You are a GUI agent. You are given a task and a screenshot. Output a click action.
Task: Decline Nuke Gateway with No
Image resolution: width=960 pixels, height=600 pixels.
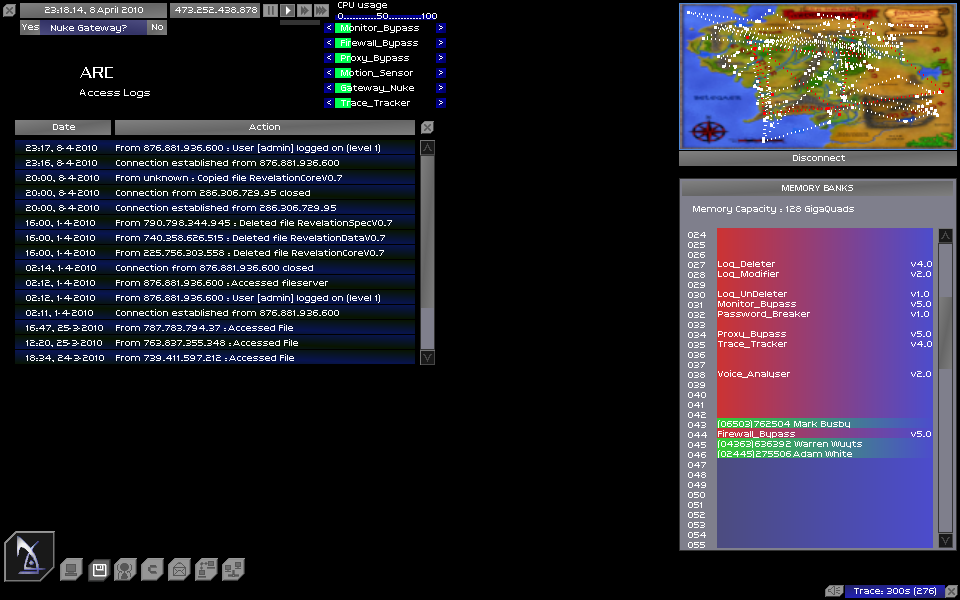click(x=157, y=28)
